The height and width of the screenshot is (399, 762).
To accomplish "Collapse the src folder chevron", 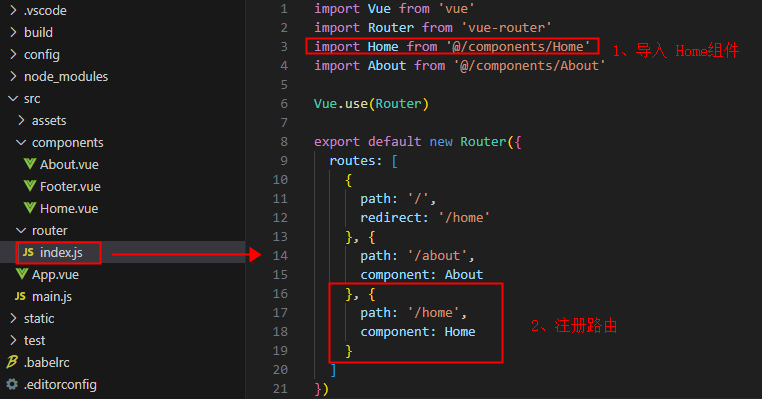I will pos(13,98).
